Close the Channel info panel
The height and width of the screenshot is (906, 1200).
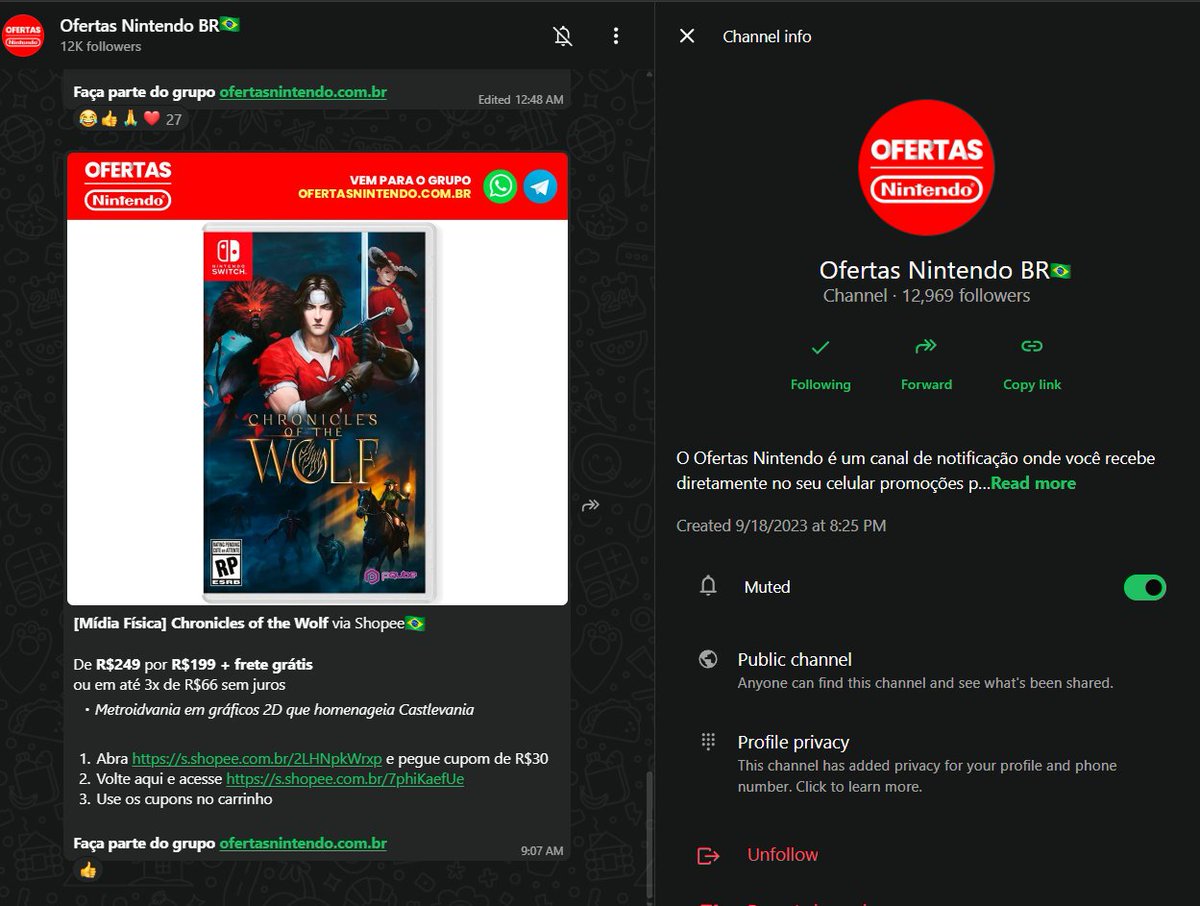[x=687, y=36]
